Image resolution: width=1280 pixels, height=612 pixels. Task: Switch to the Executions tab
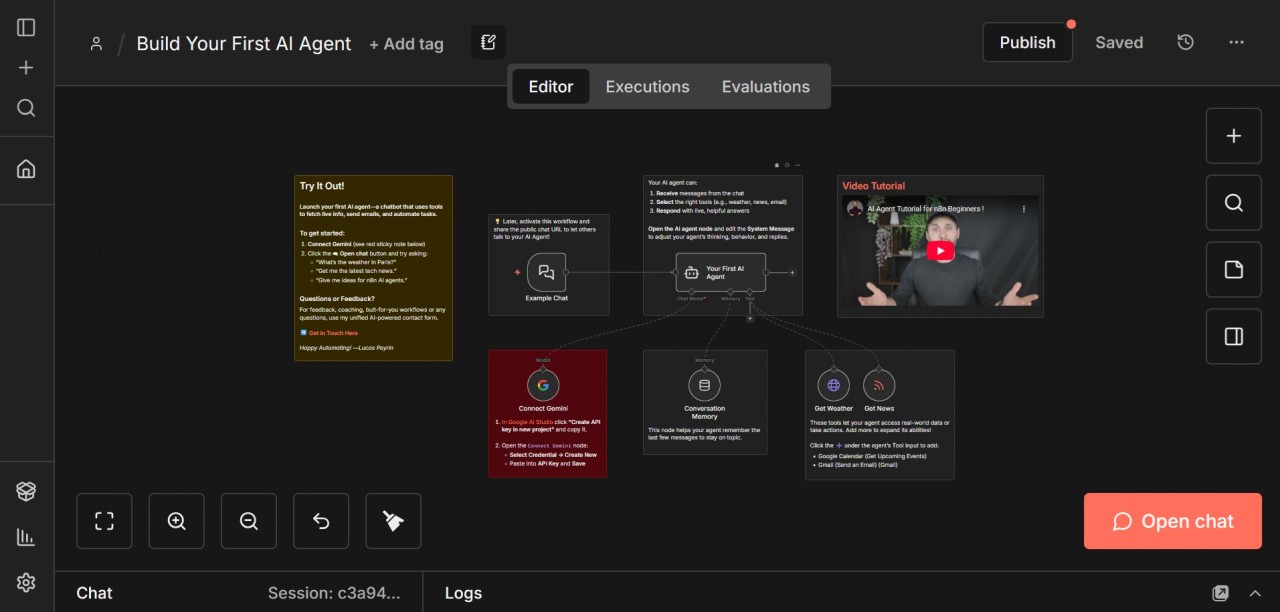click(647, 87)
